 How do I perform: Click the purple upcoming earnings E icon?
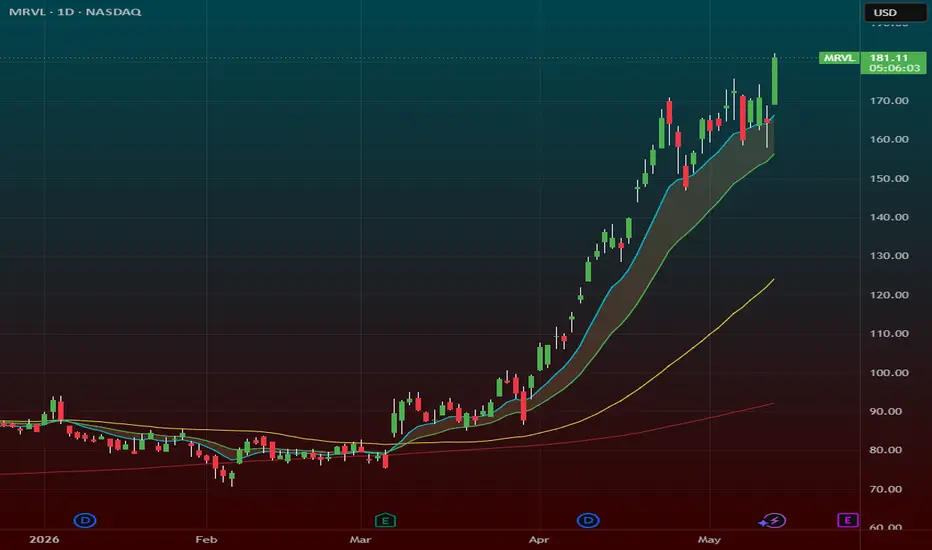point(848,521)
